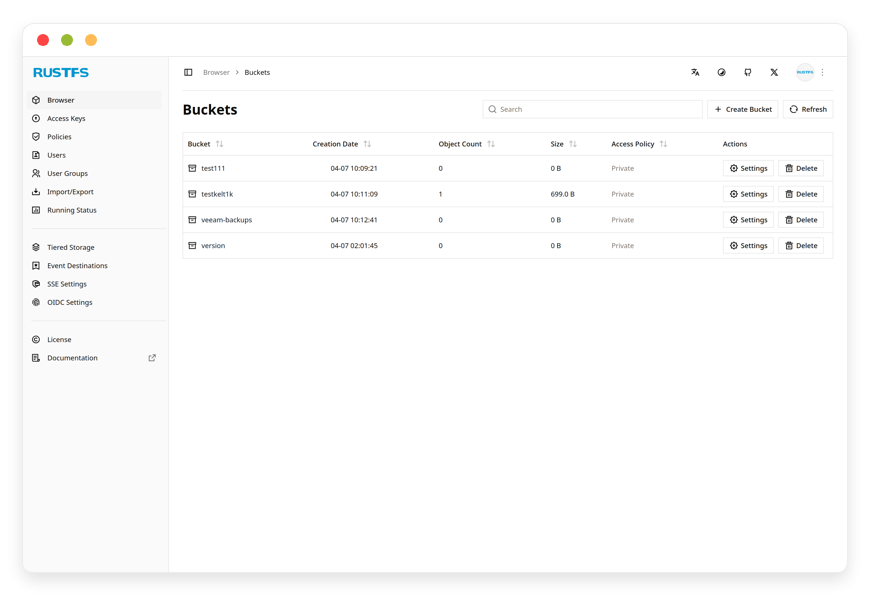
Task: Click the Documentation external link icon
Action: [152, 357]
